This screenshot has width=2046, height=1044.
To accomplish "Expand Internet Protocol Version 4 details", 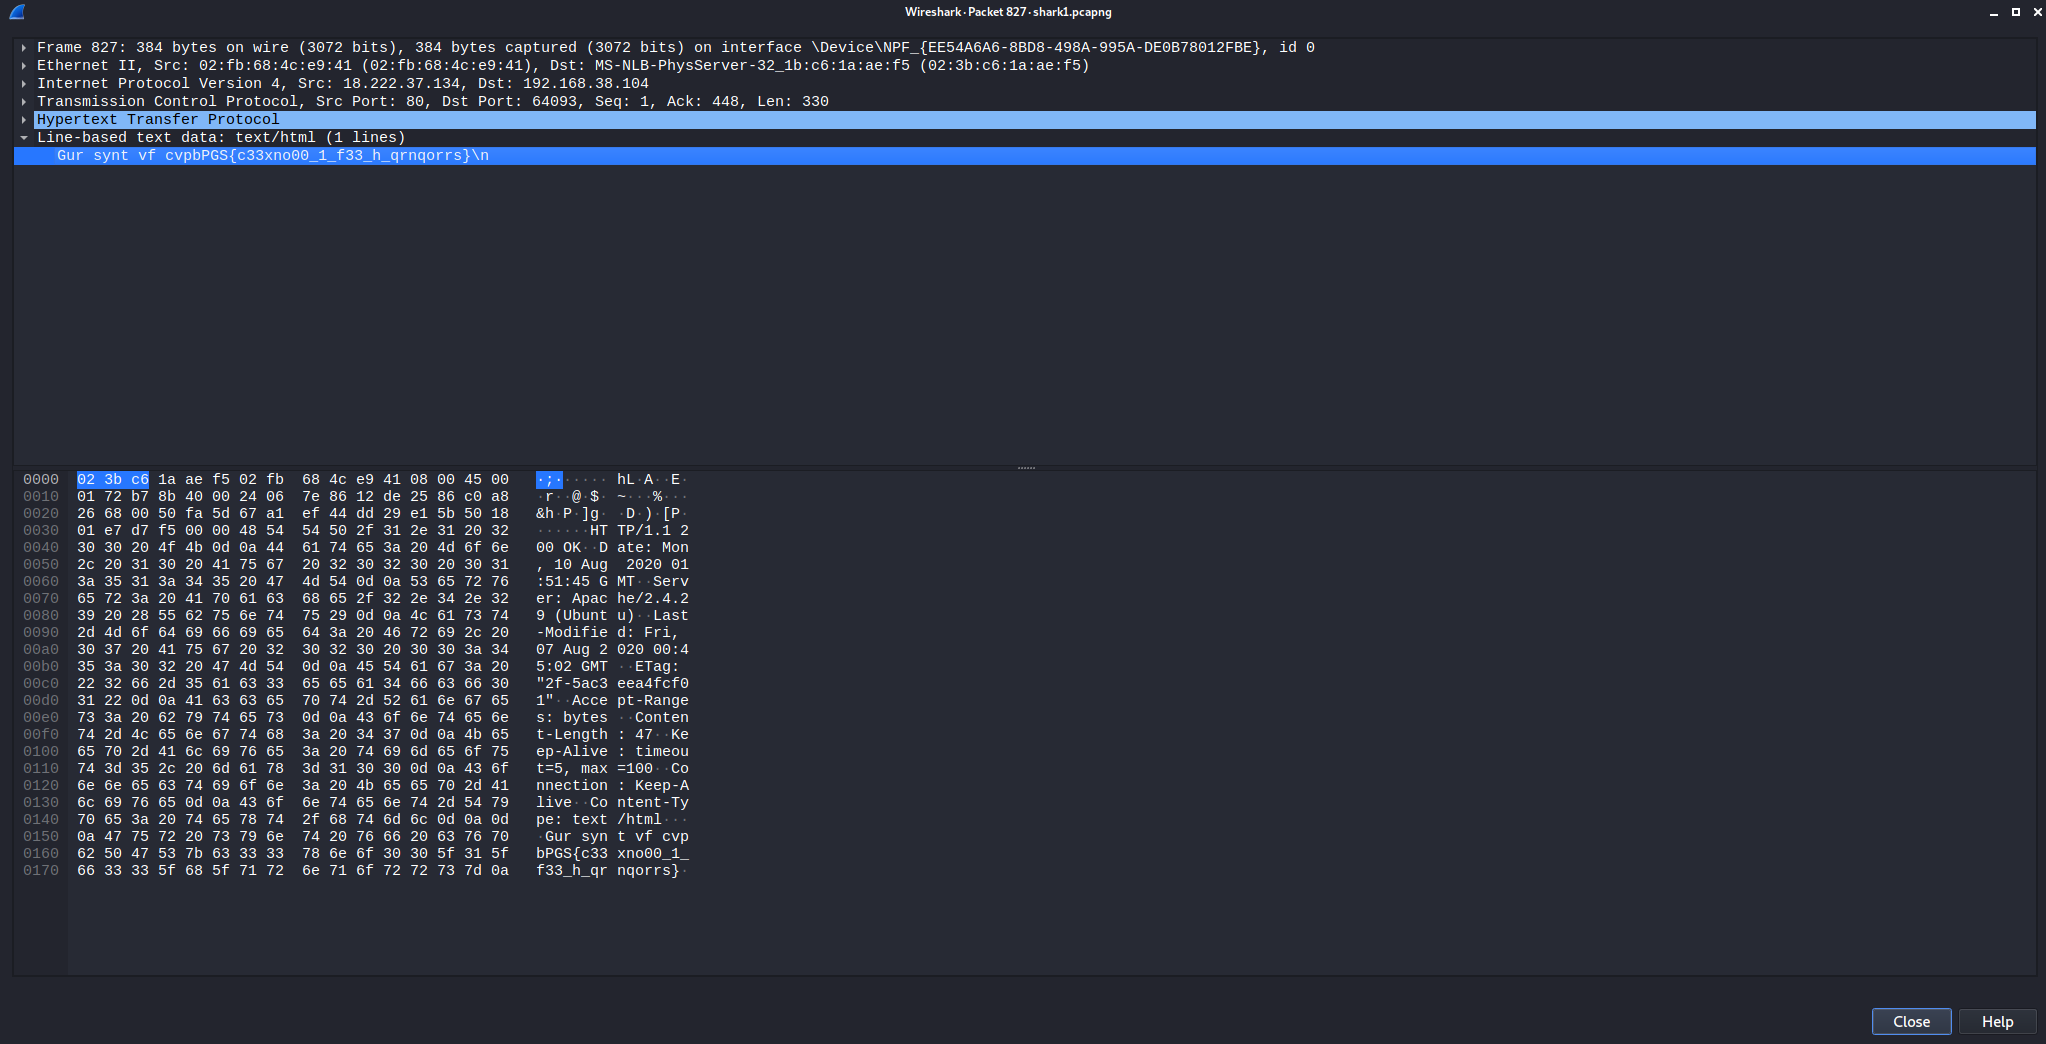I will (24, 83).
